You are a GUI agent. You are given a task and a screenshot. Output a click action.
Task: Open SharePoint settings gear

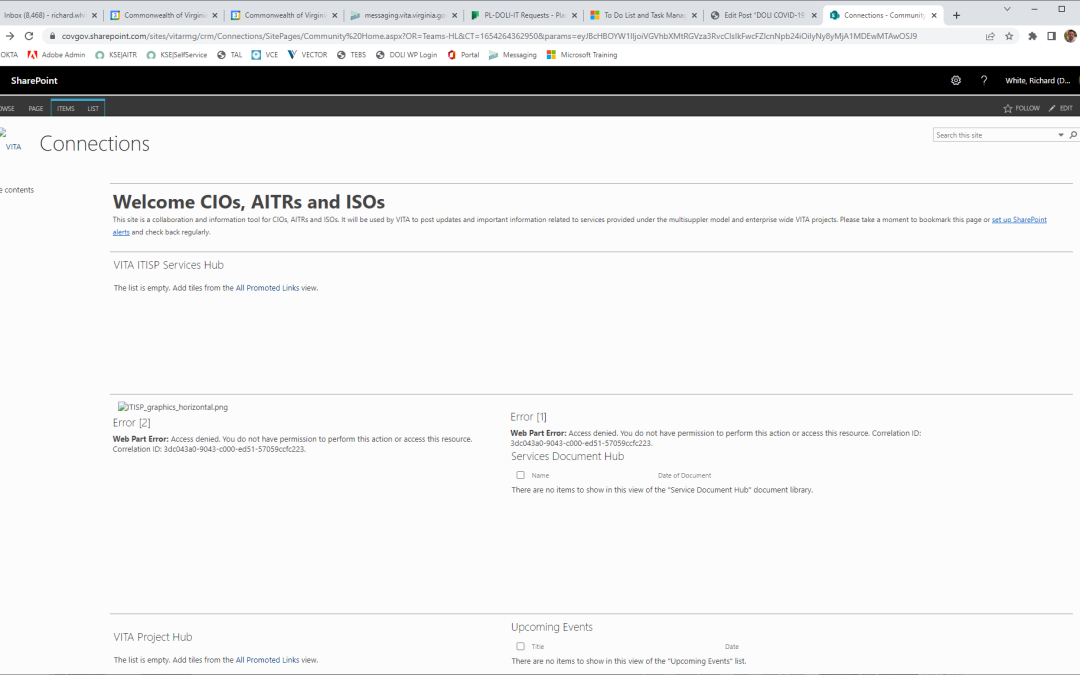click(x=956, y=80)
